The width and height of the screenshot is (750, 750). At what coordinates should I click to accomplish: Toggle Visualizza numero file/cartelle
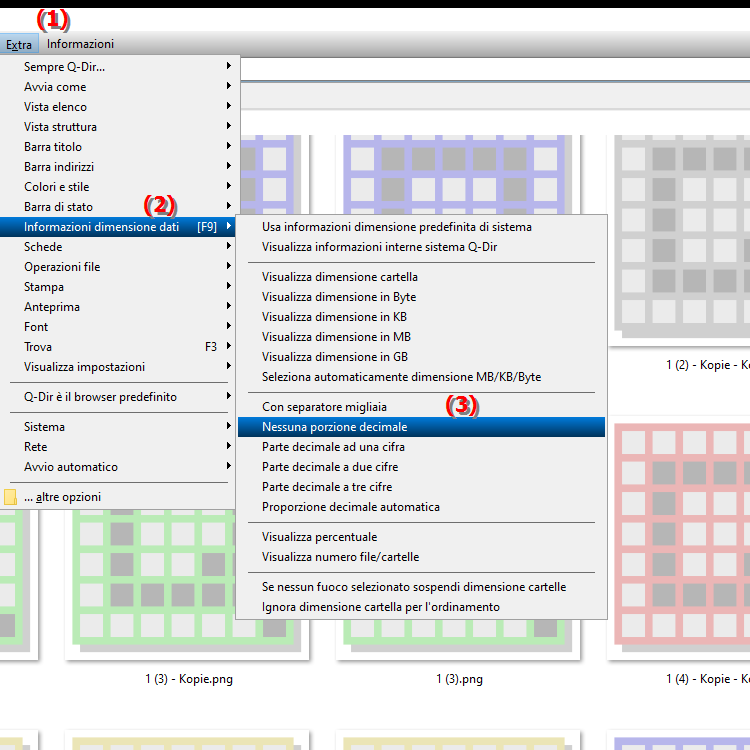(421, 557)
